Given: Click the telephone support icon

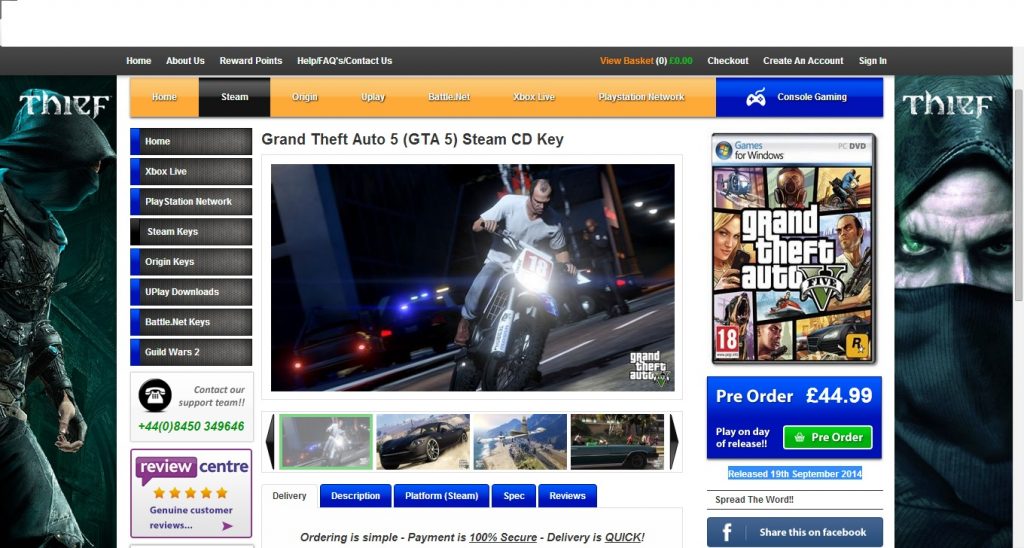Looking at the screenshot, I should point(154,395).
